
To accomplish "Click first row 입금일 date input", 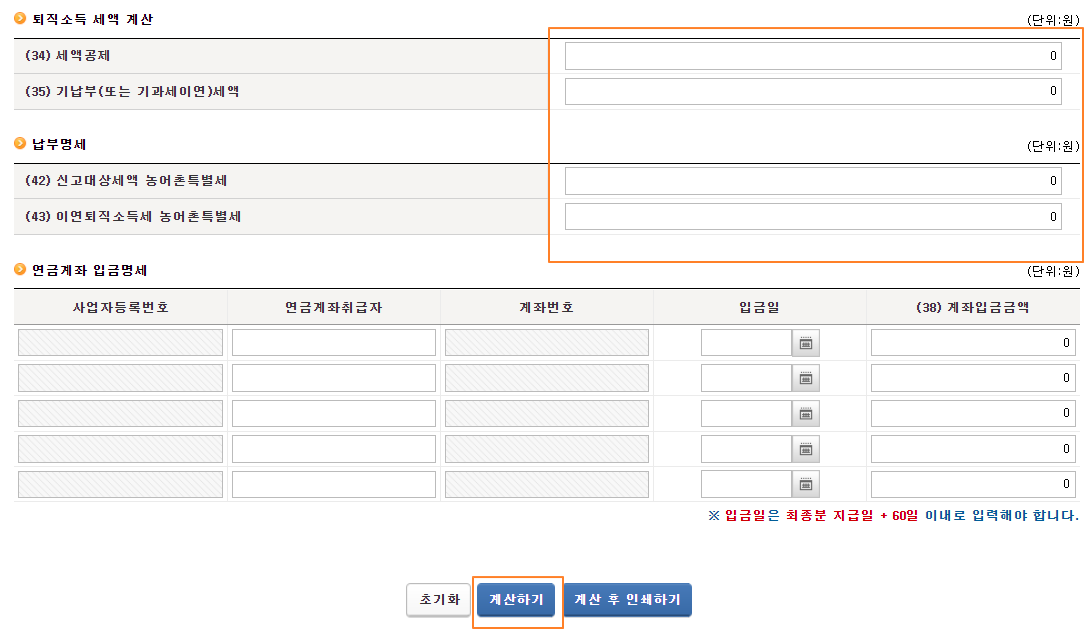I will [x=747, y=343].
